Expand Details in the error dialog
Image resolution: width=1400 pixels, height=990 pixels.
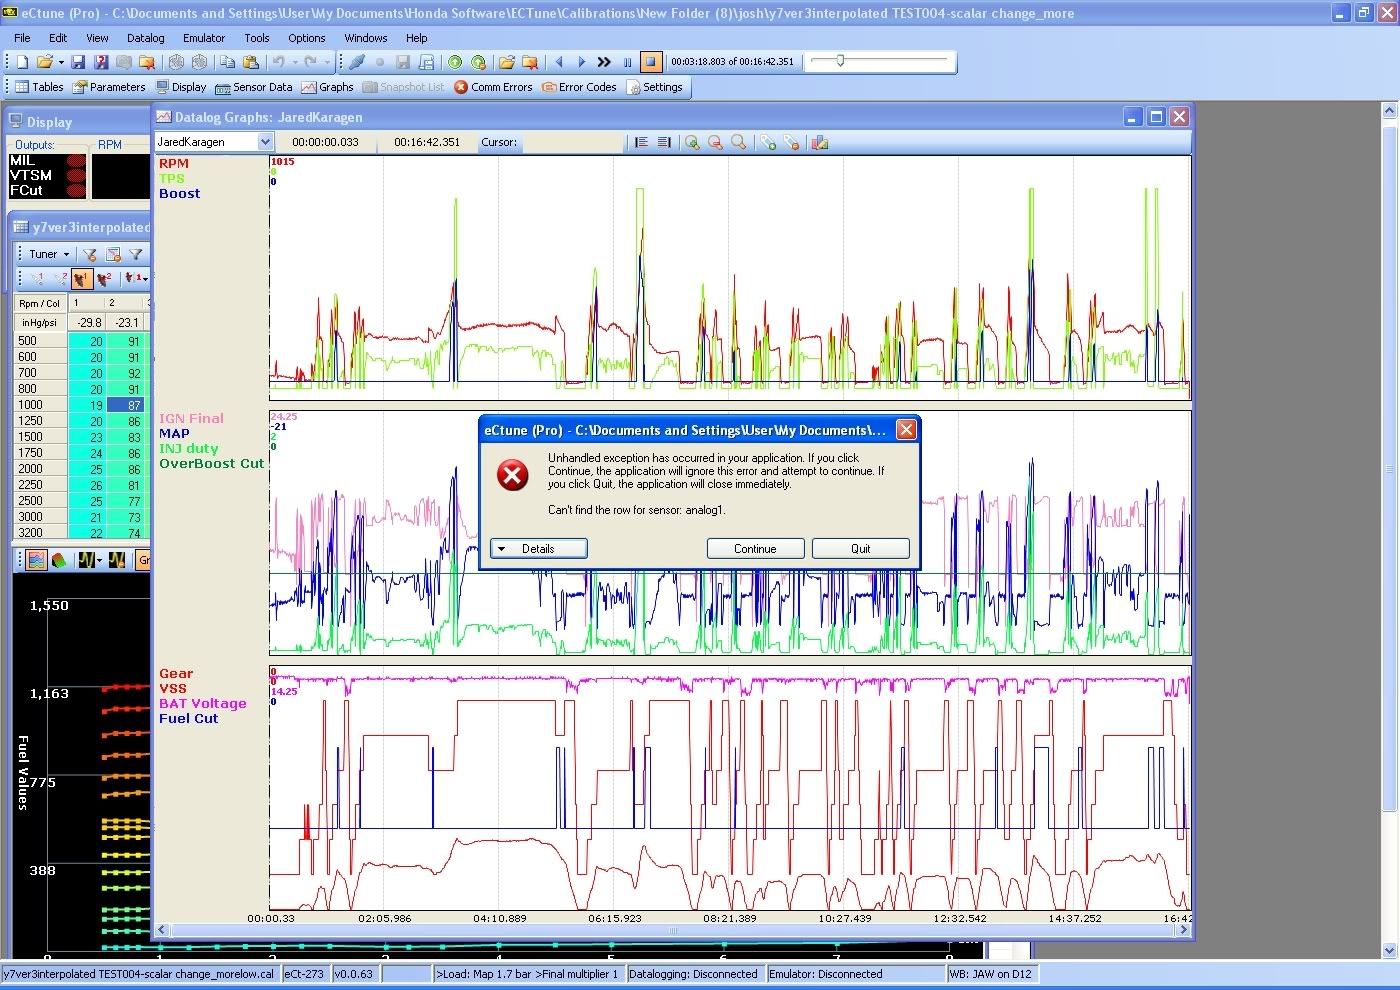[x=538, y=548]
